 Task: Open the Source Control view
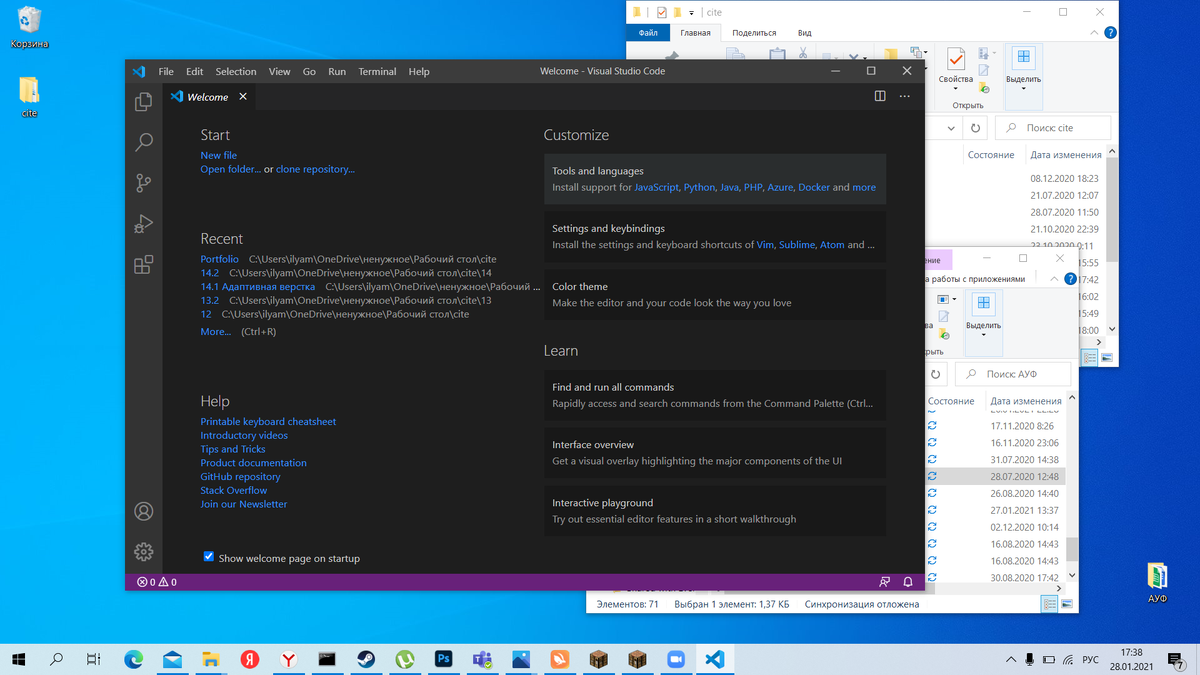pos(143,183)
